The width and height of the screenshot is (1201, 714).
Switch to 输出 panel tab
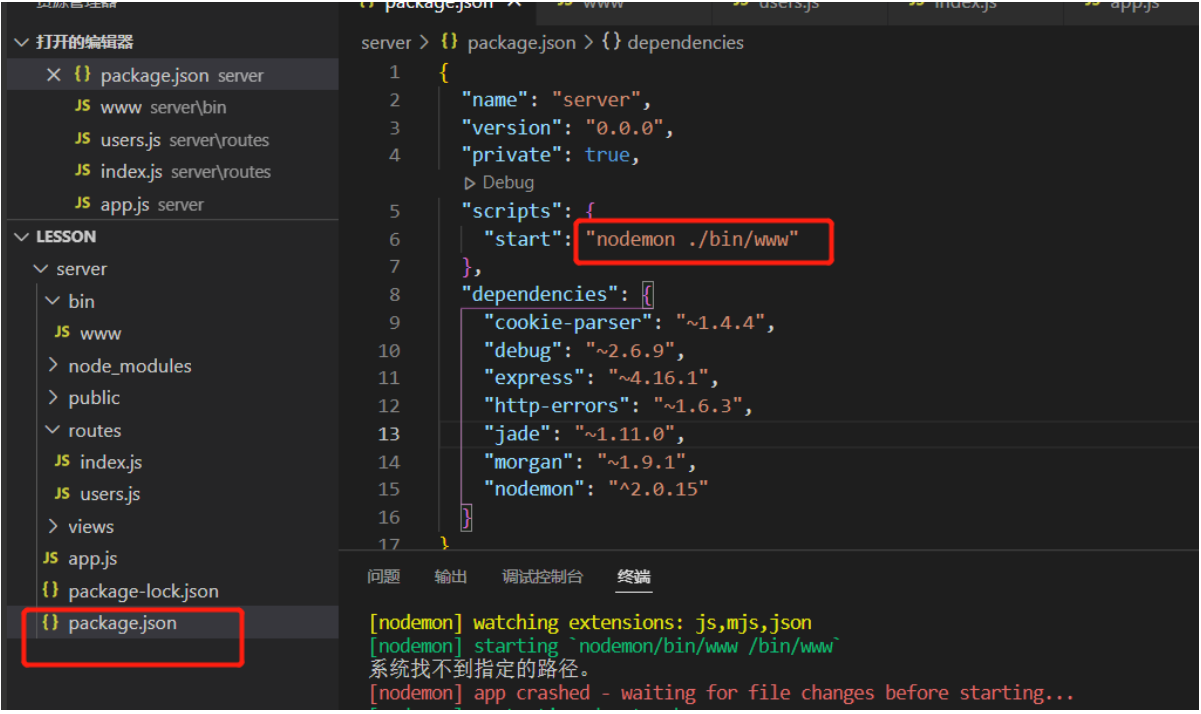451,577
